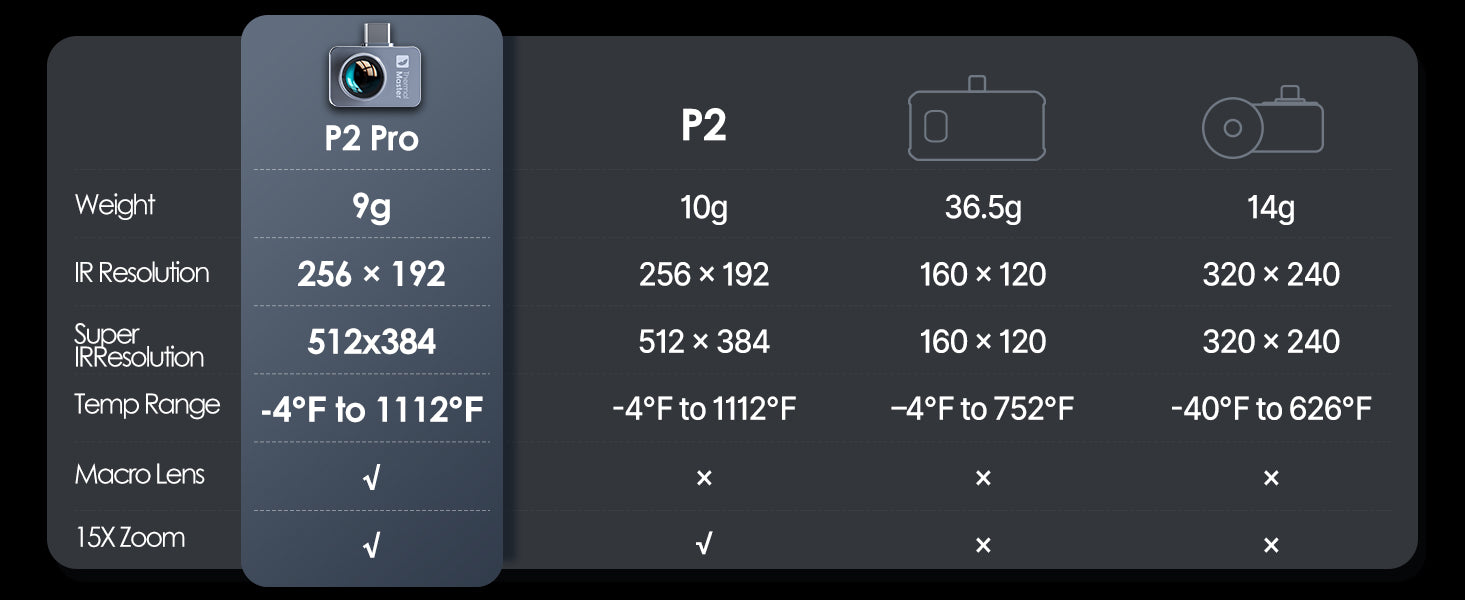This screenshot has height=600, width=1465.
Task: Click the P2 Pro 512x384 value
Action: pos(371,342)
